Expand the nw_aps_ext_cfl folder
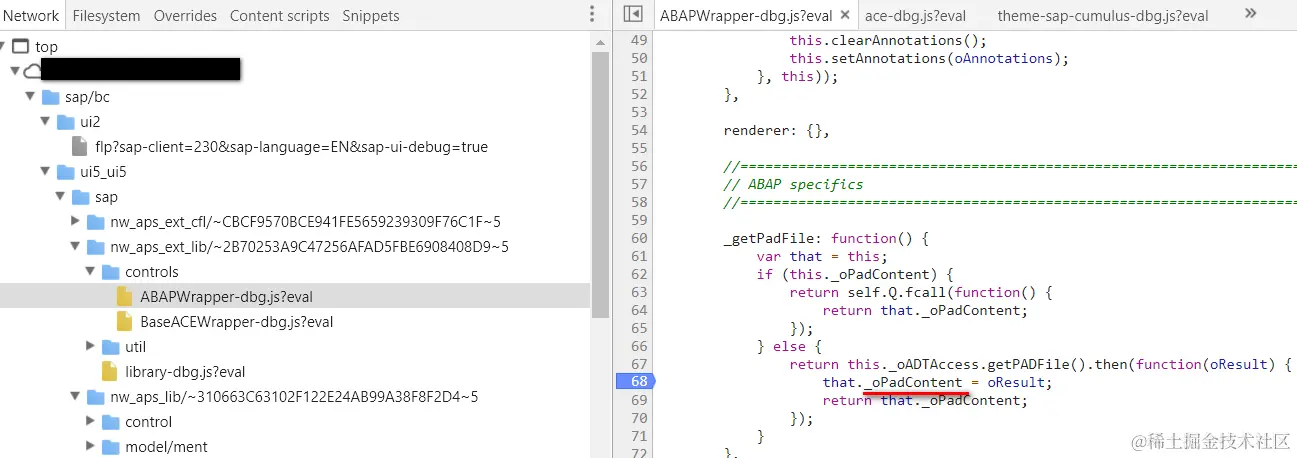1297x458 pixels. [x=76, y=222]
